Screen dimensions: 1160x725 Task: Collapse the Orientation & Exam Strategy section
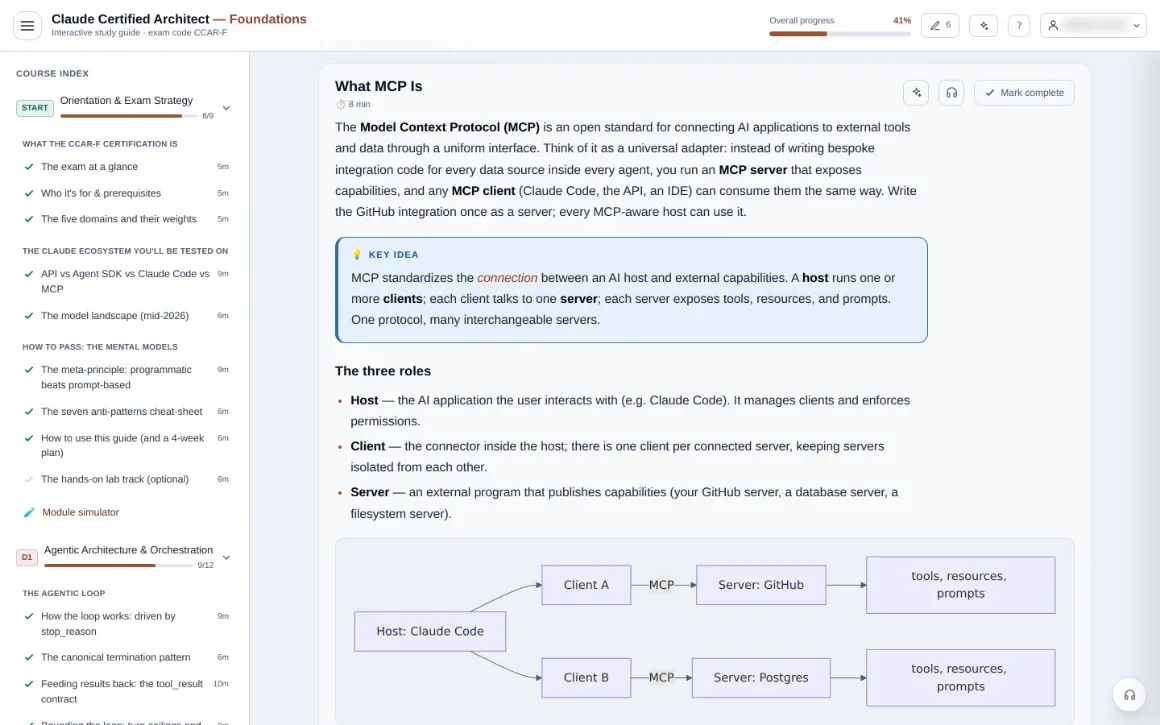coord(226,108)
